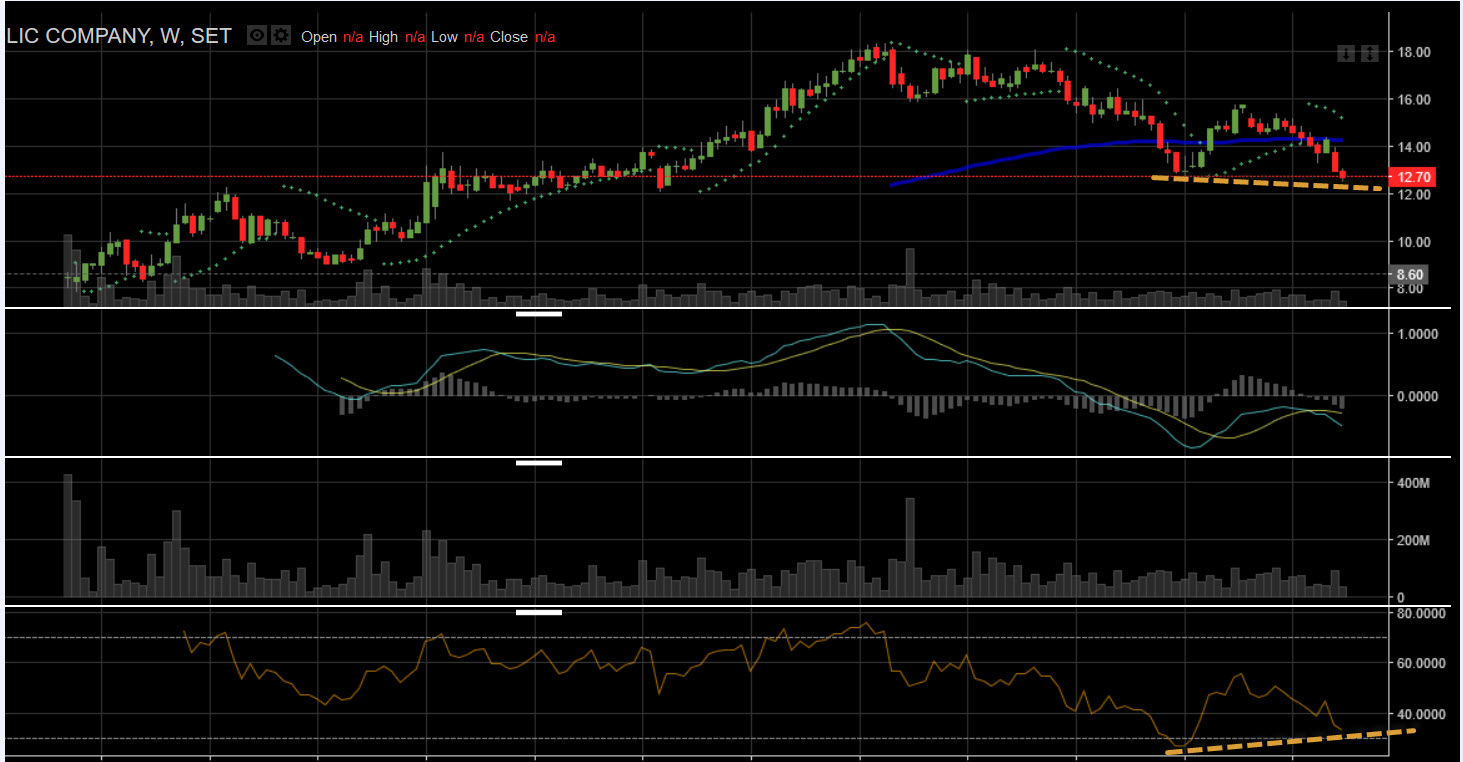Toggle the eye visibility icon beside SET

257,36
